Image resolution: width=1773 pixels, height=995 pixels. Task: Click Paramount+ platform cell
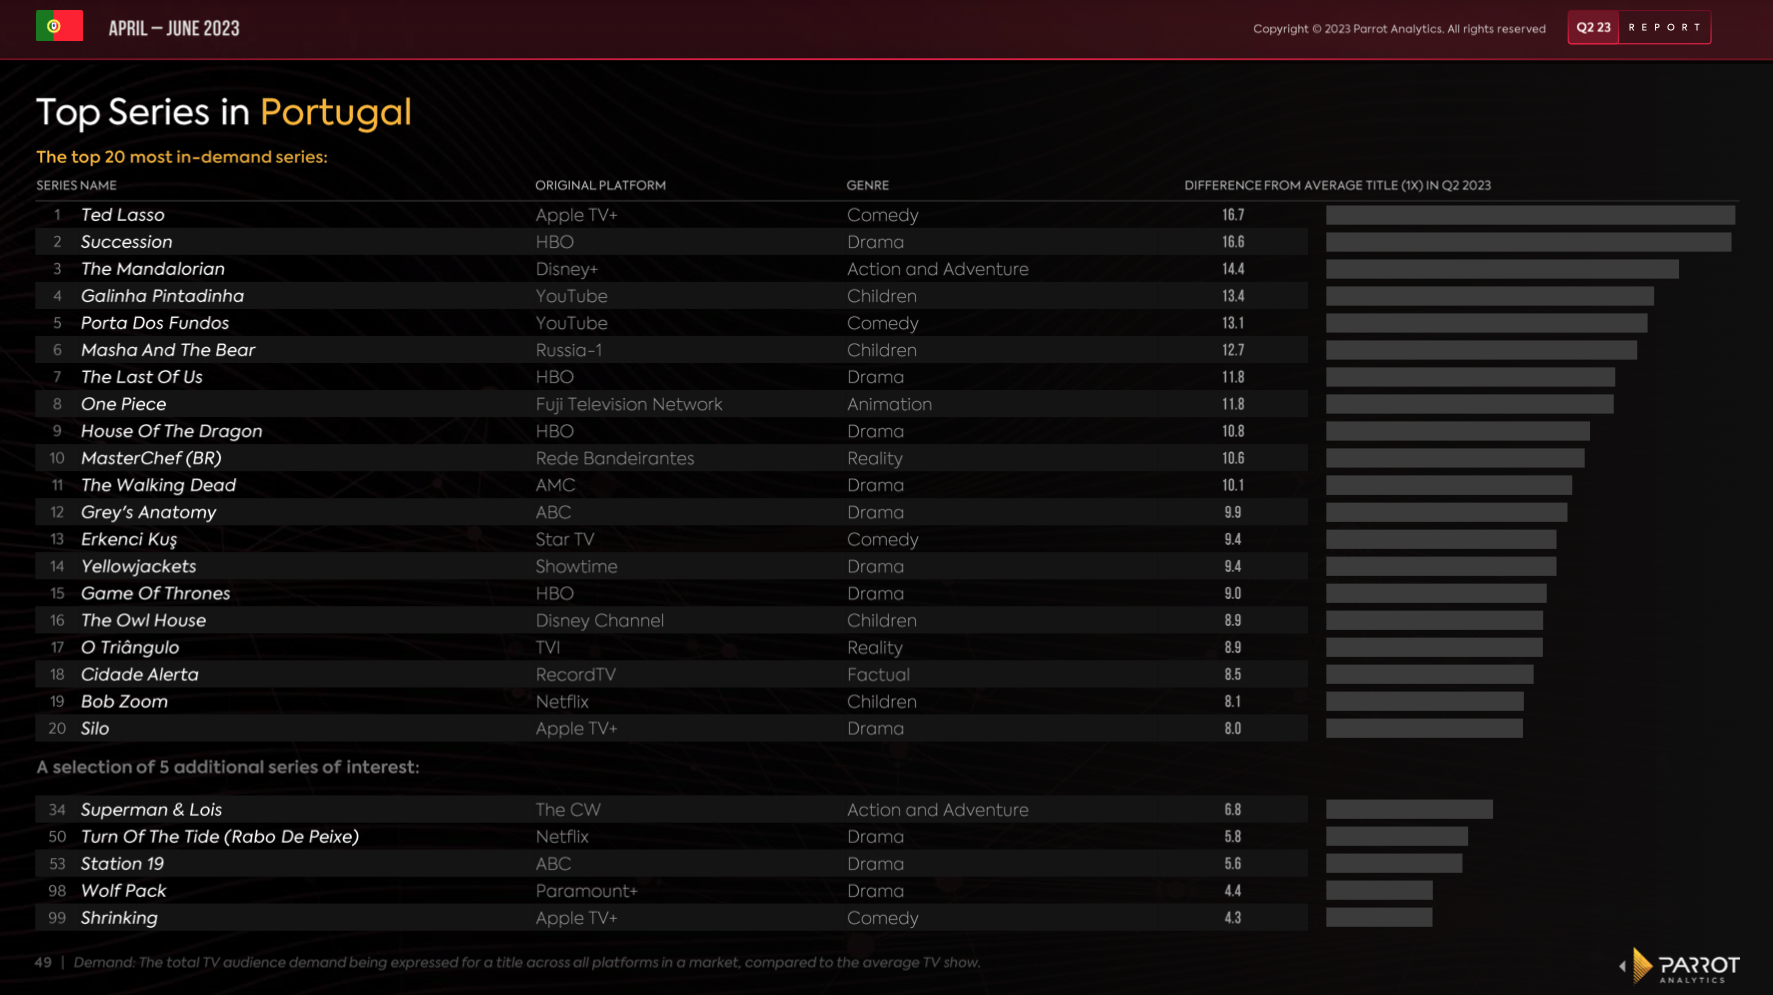click(586, 890)
